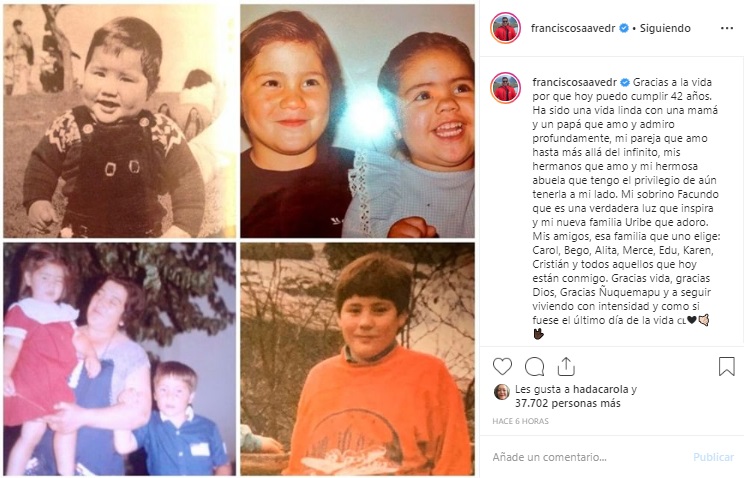Open profile avatar beside the caption
The image size is (744, 478).
[x=505, y=88]
